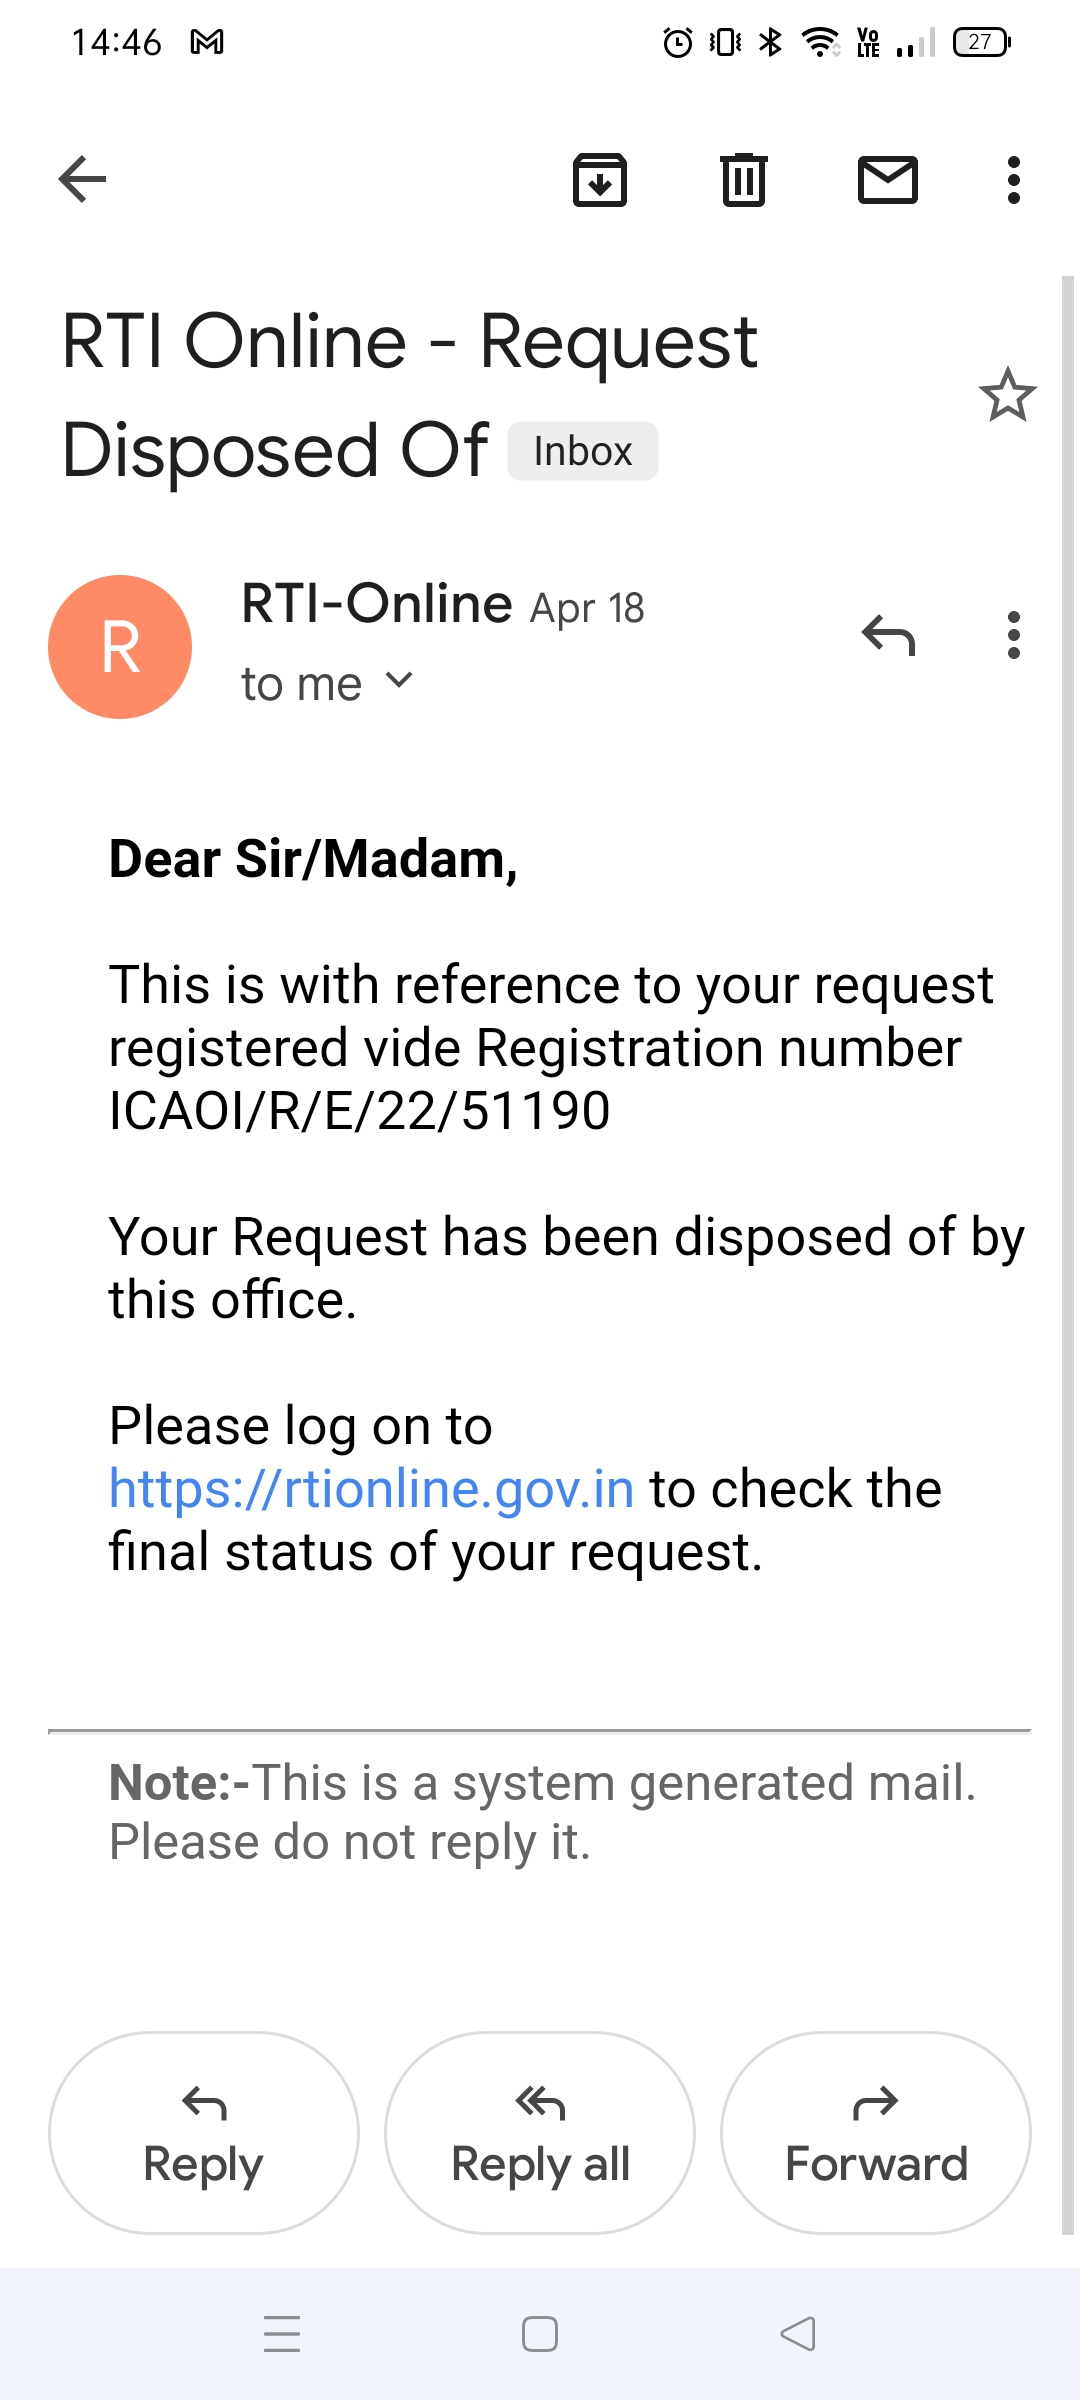The image size is (1080, 2400).
Task: Open the rtionline.gov.in link
Action: (372, 1489)
